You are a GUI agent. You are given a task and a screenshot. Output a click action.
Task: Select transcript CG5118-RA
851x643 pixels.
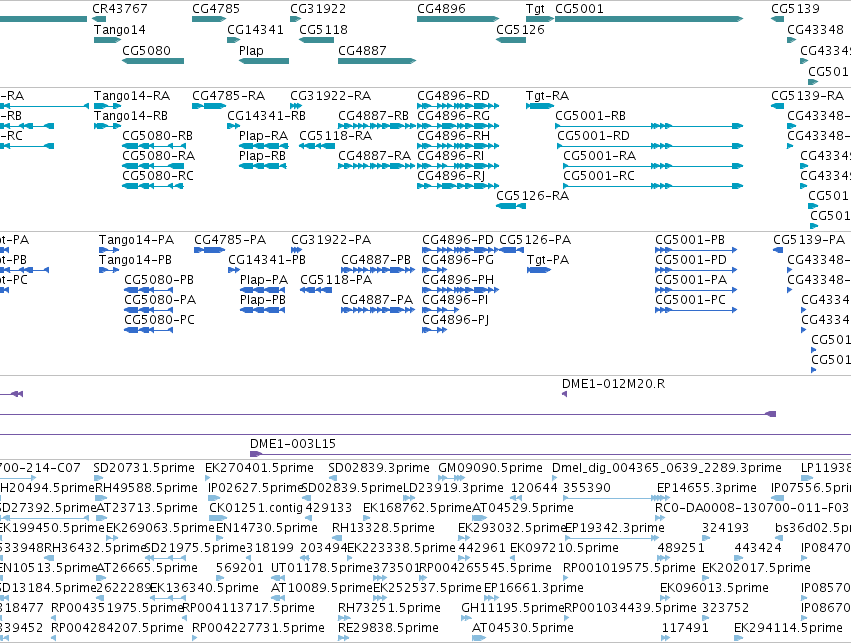coord(317,147)
